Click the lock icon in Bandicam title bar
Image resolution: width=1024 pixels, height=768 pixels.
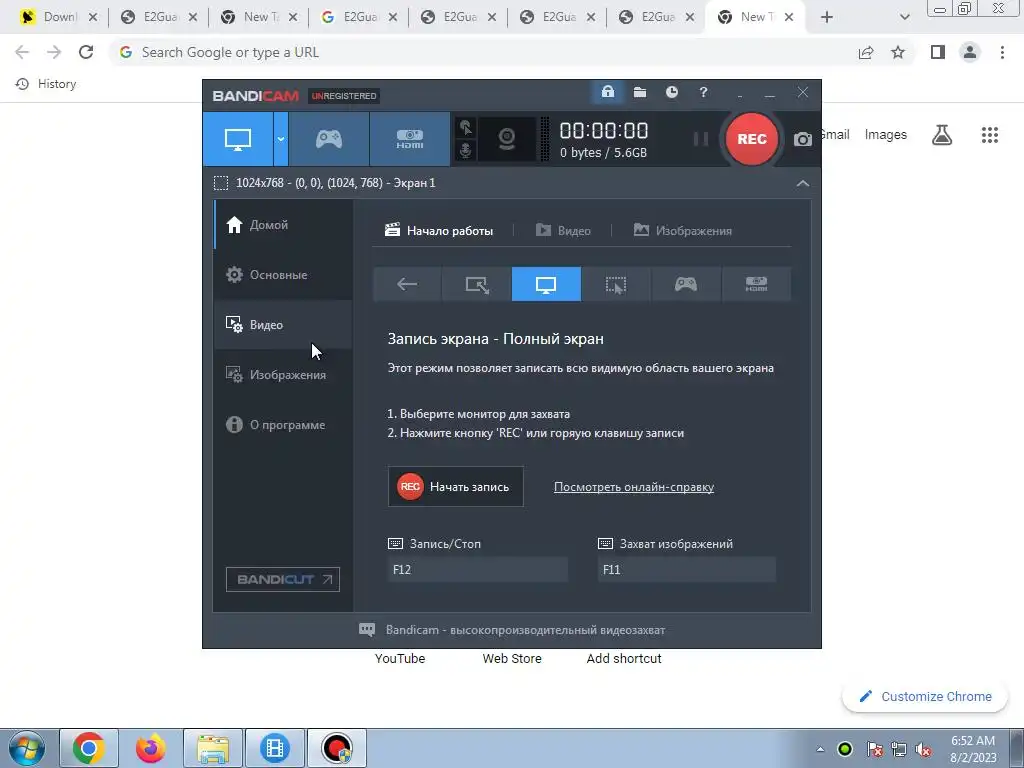point(607,92)
